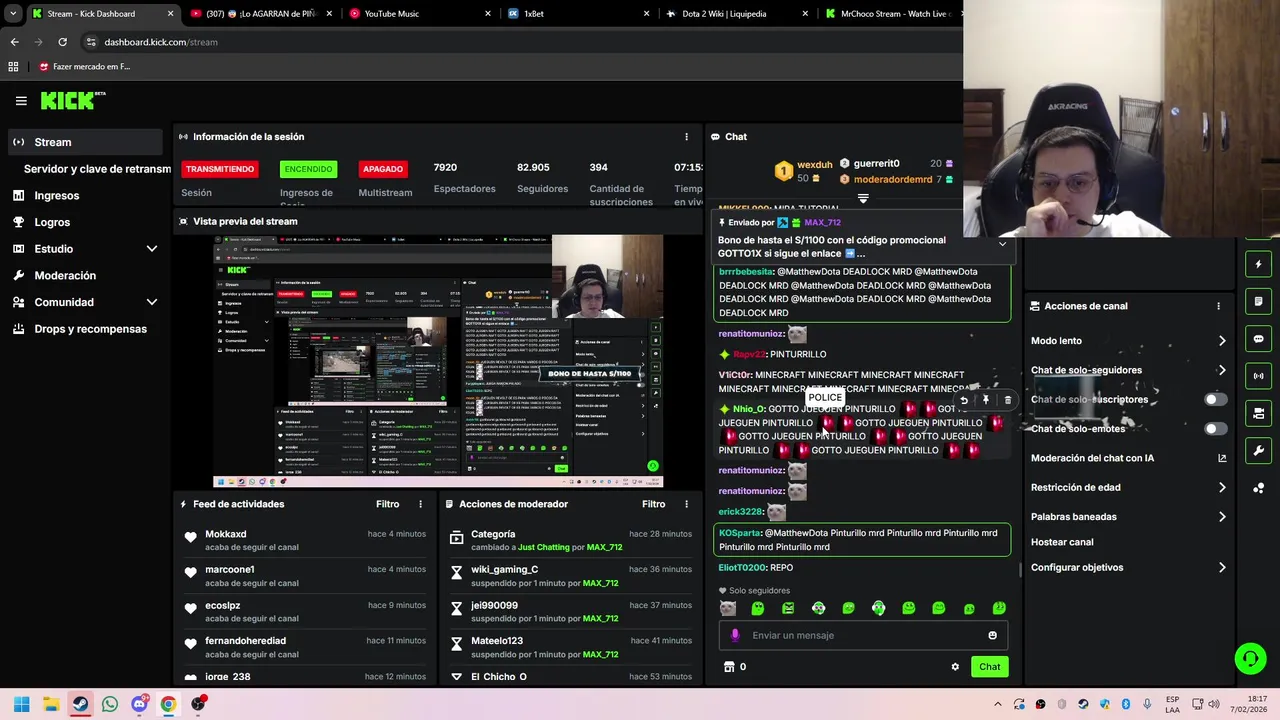Image resolution: width=1280 pixels, height=720 pixels.
Task: Open Windows Start menu
Action: pyautogui.click(x=21, y=704)
